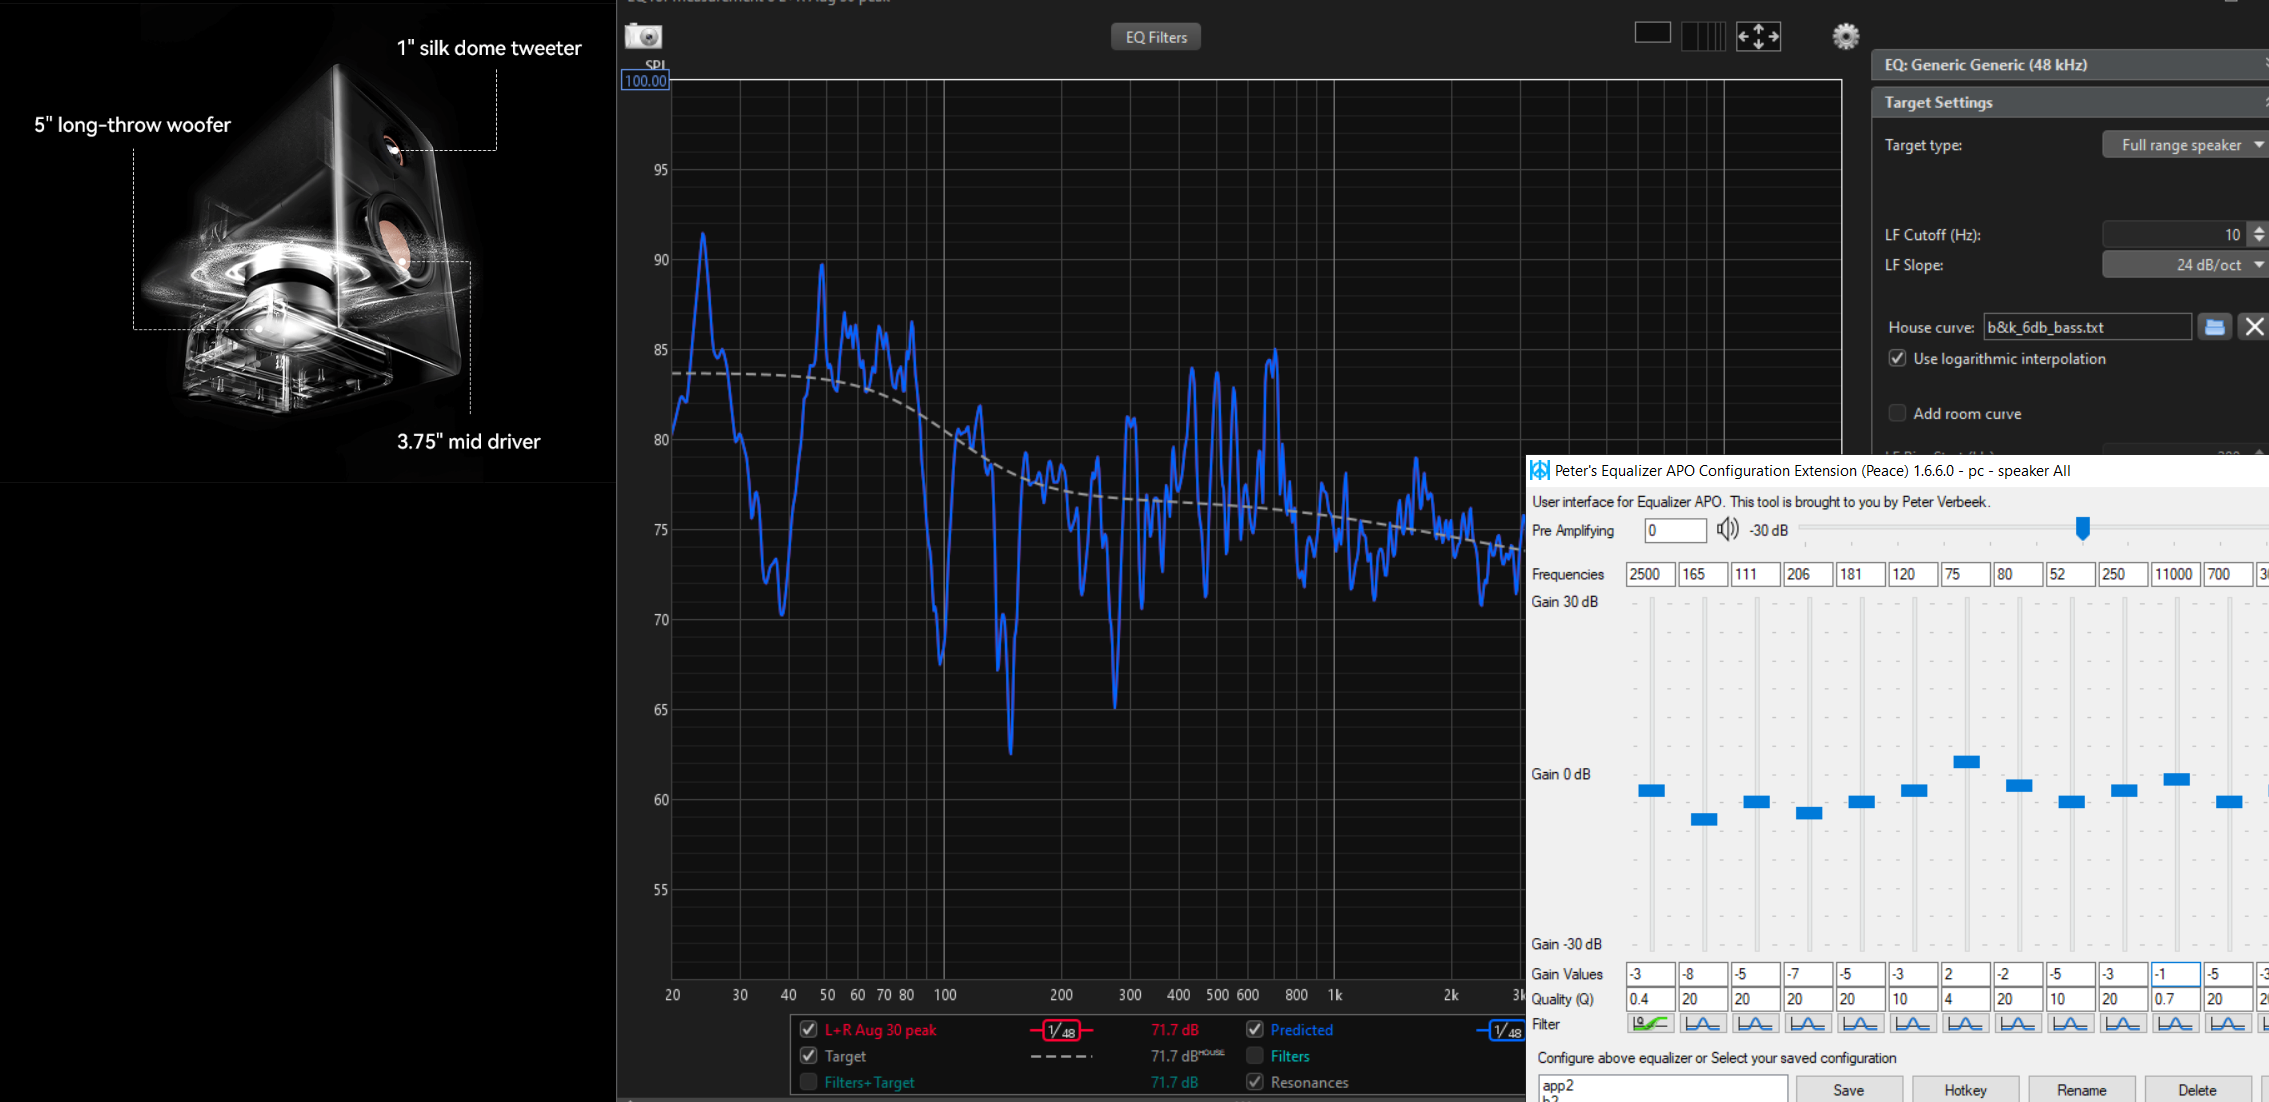Open the LF Slope dropdown
The image size is (2269, 1102).
[2184, 265]
